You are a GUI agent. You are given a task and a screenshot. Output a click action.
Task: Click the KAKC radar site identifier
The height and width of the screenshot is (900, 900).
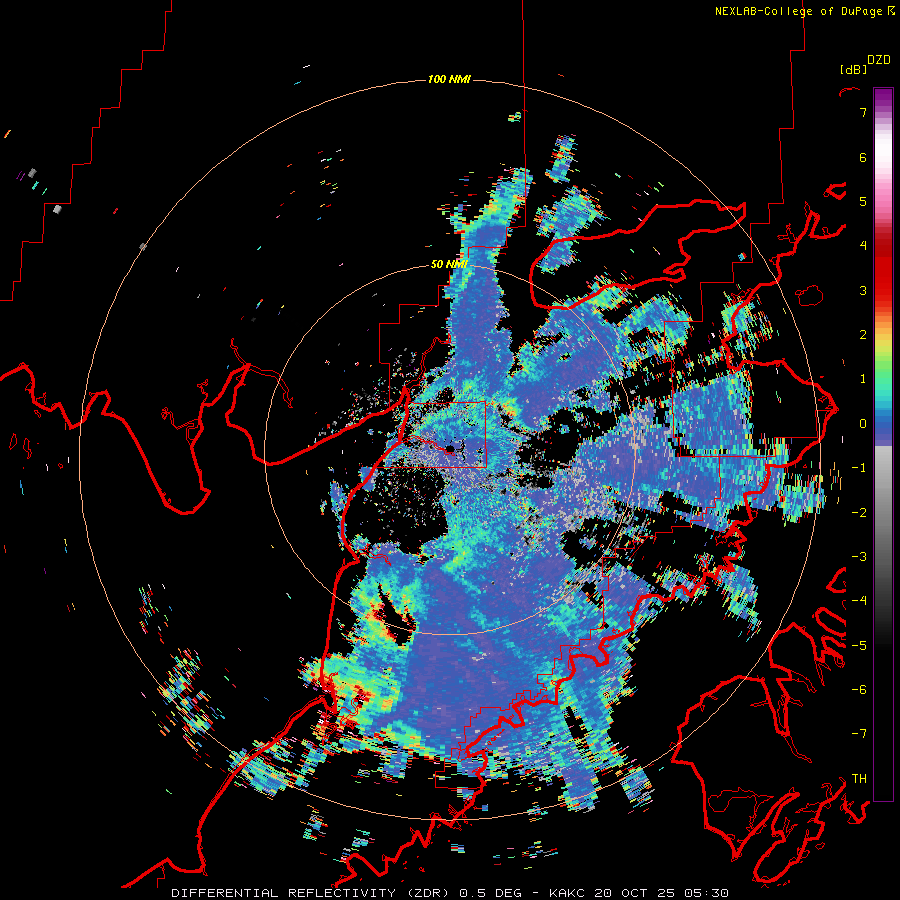point(568,893)
